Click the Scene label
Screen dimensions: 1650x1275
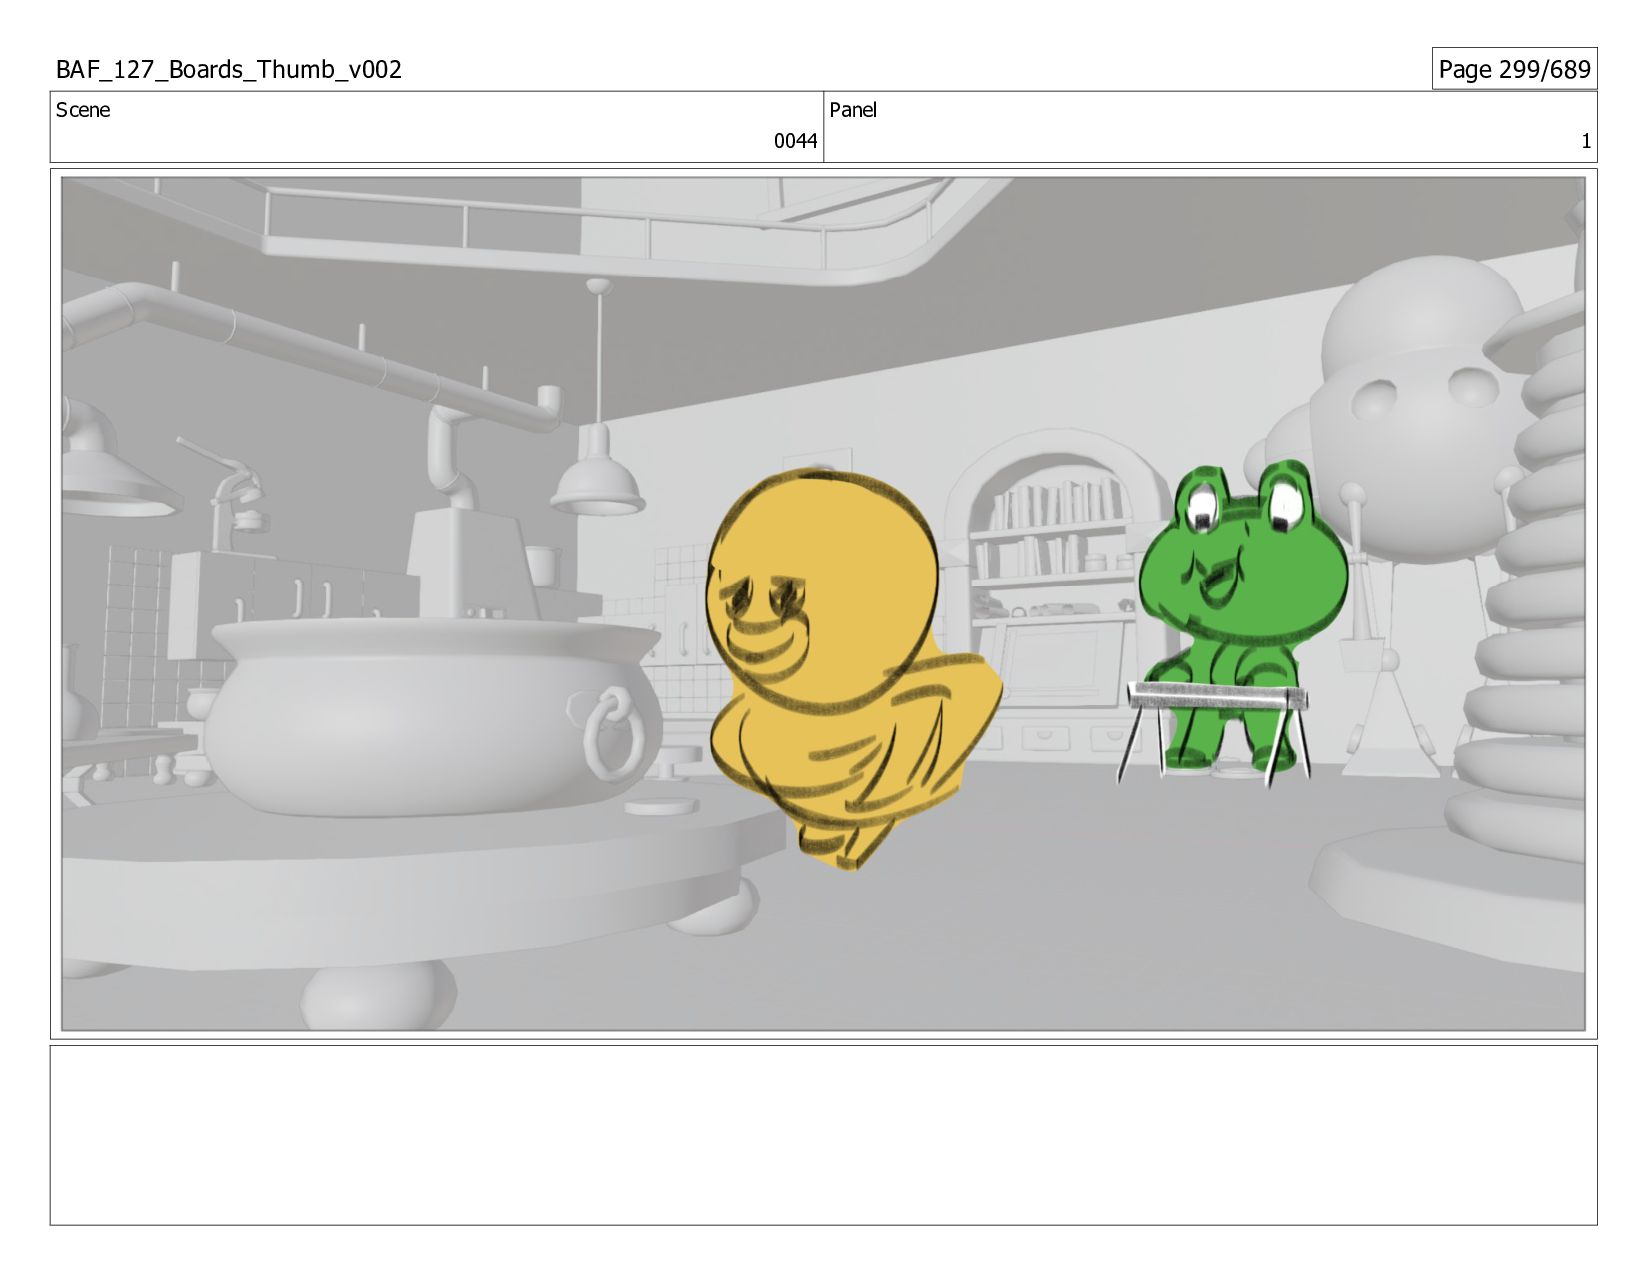[83, 110]
